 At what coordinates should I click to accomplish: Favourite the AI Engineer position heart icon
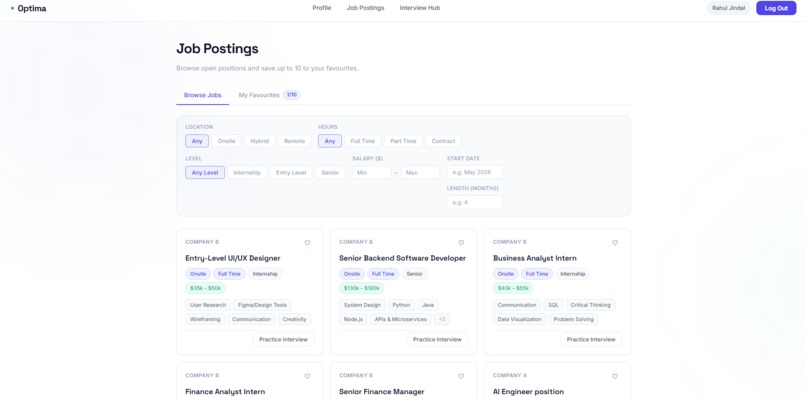pyautogui.click(x=615, y=376)
